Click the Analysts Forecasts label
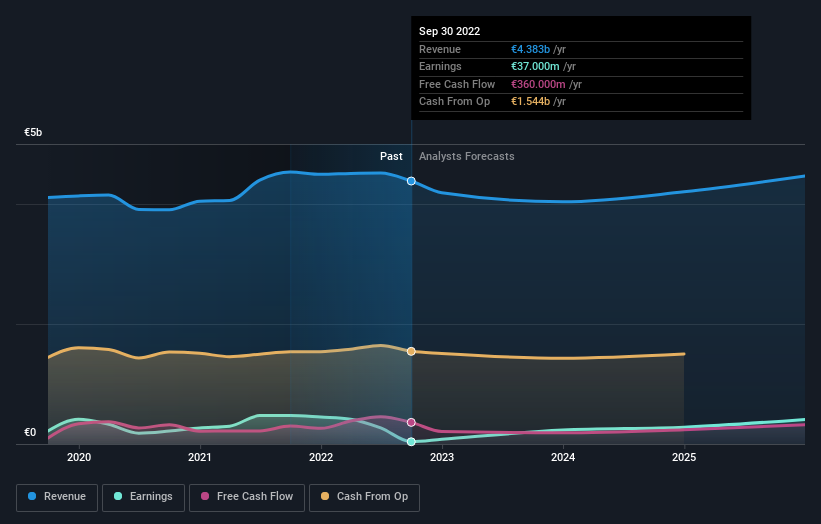The width and height of the screenshot is (821, 524). 467,156
